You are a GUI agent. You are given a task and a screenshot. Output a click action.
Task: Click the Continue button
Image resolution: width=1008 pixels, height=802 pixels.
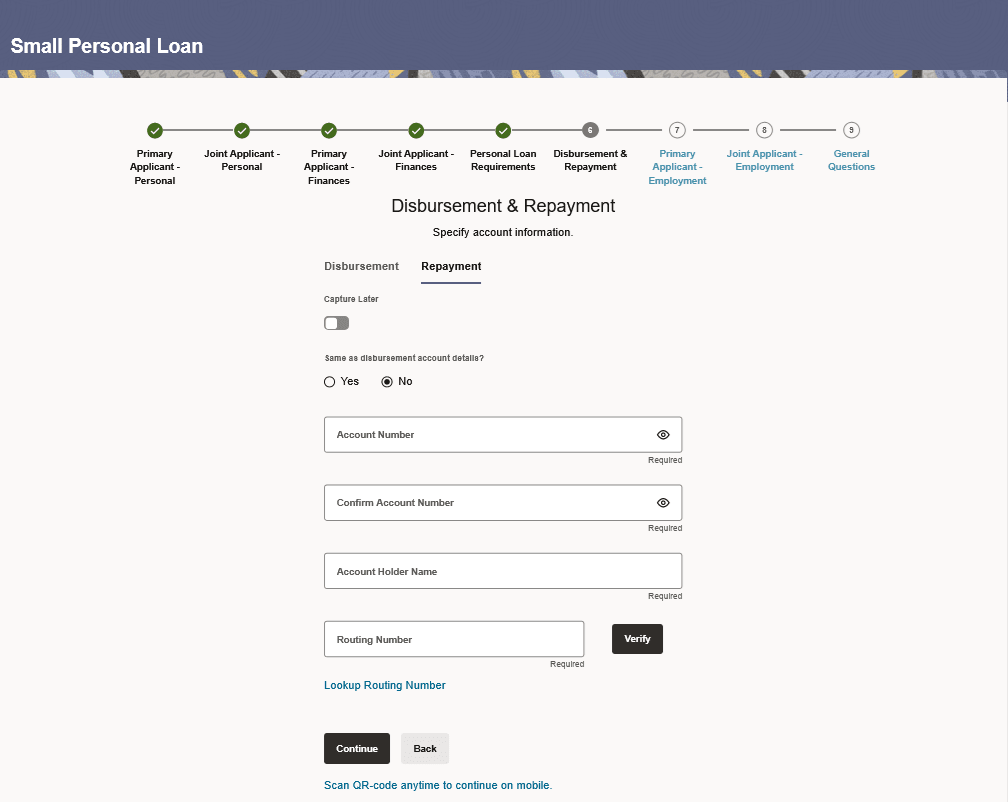tap(357, 749)
